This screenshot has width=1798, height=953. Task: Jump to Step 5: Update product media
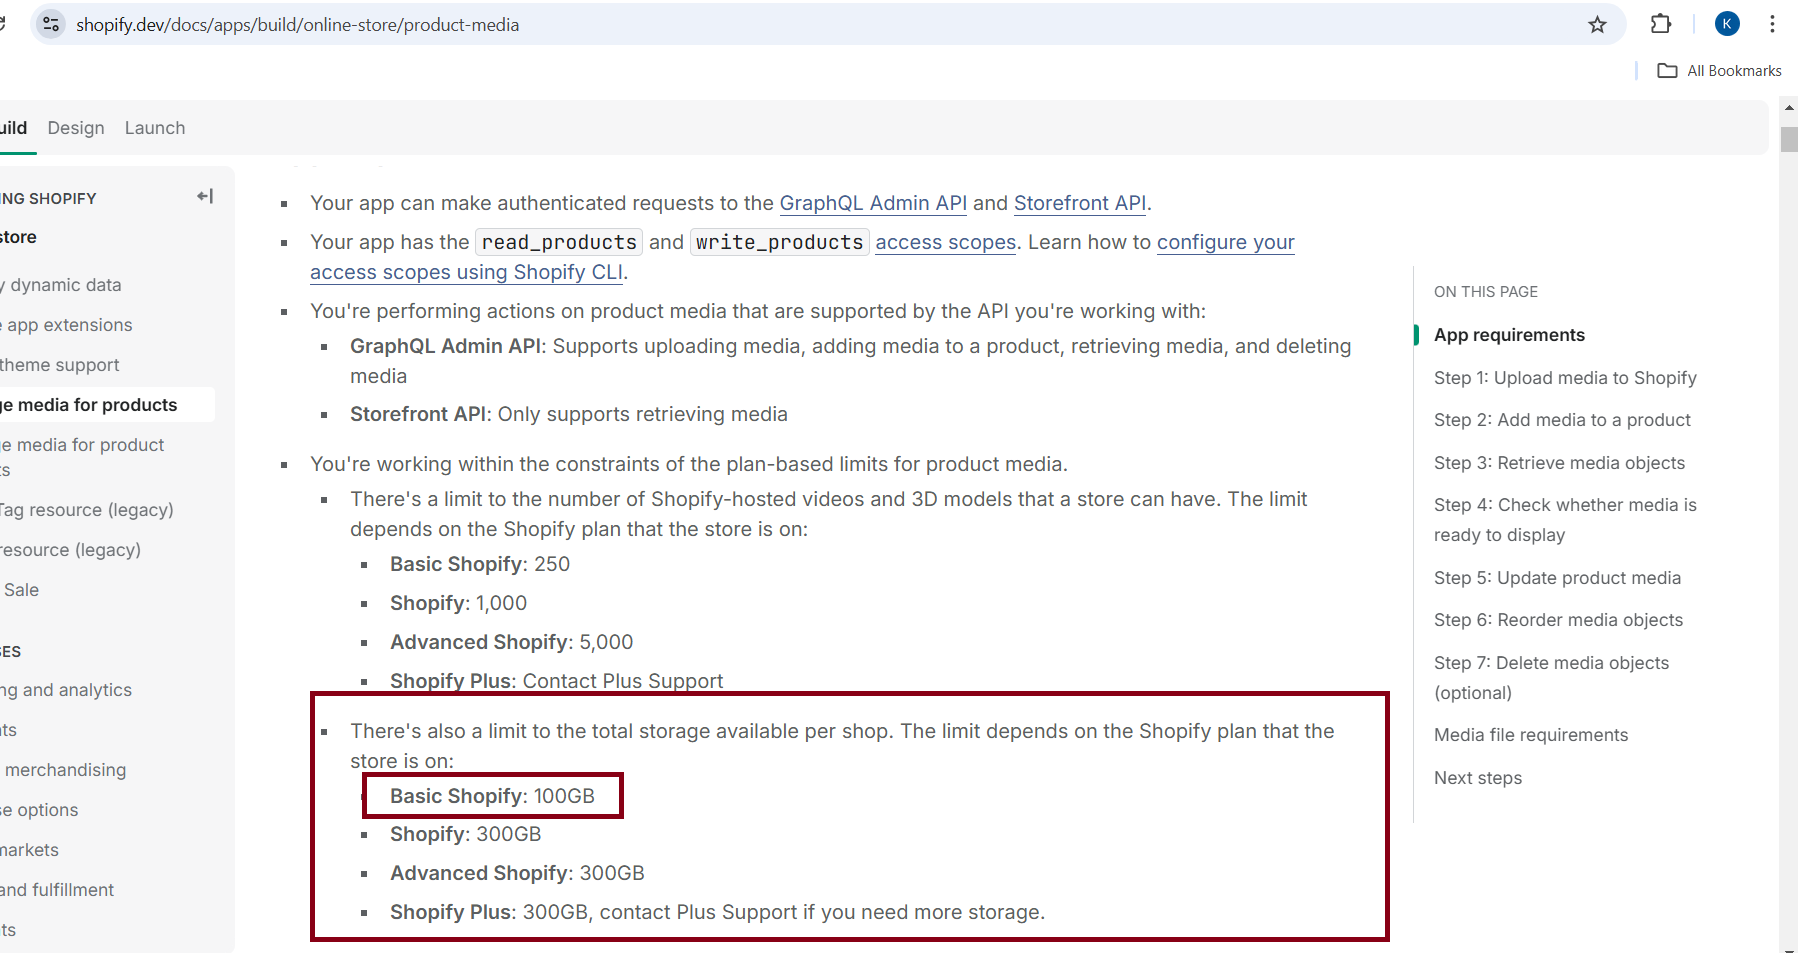(x=1557, y=578)
